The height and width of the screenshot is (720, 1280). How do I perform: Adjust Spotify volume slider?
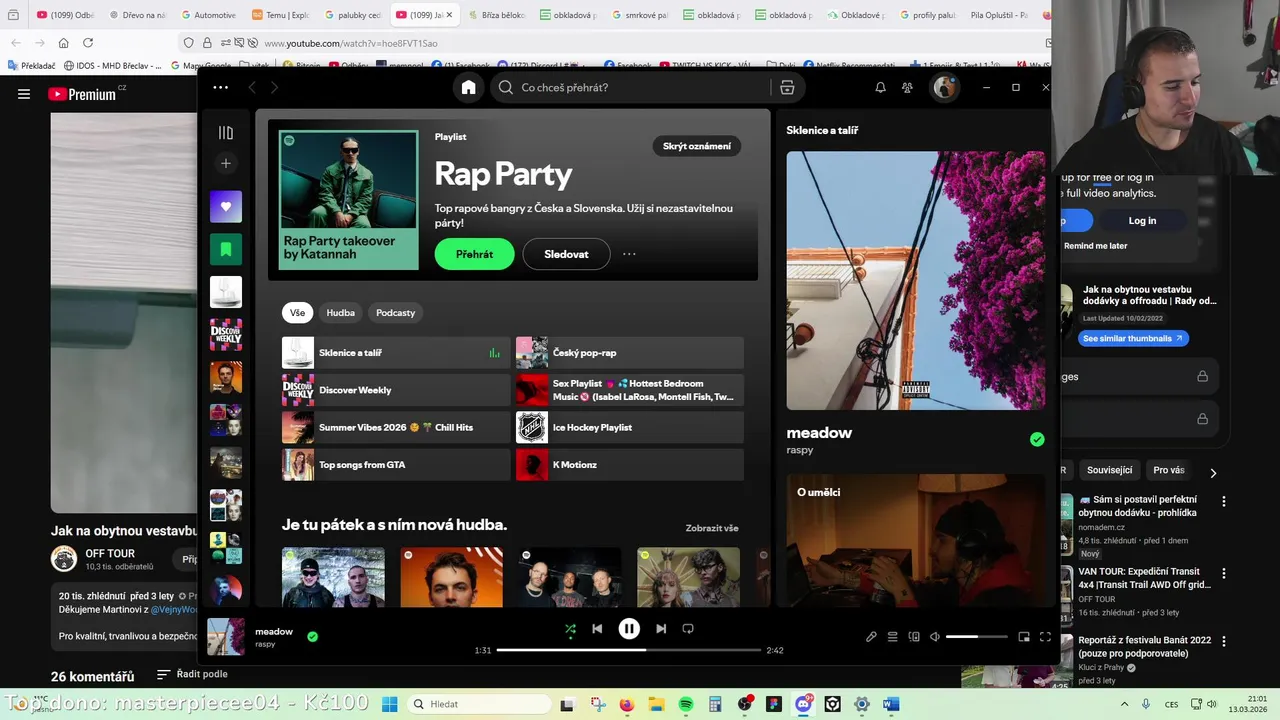[x=976, y=637]
